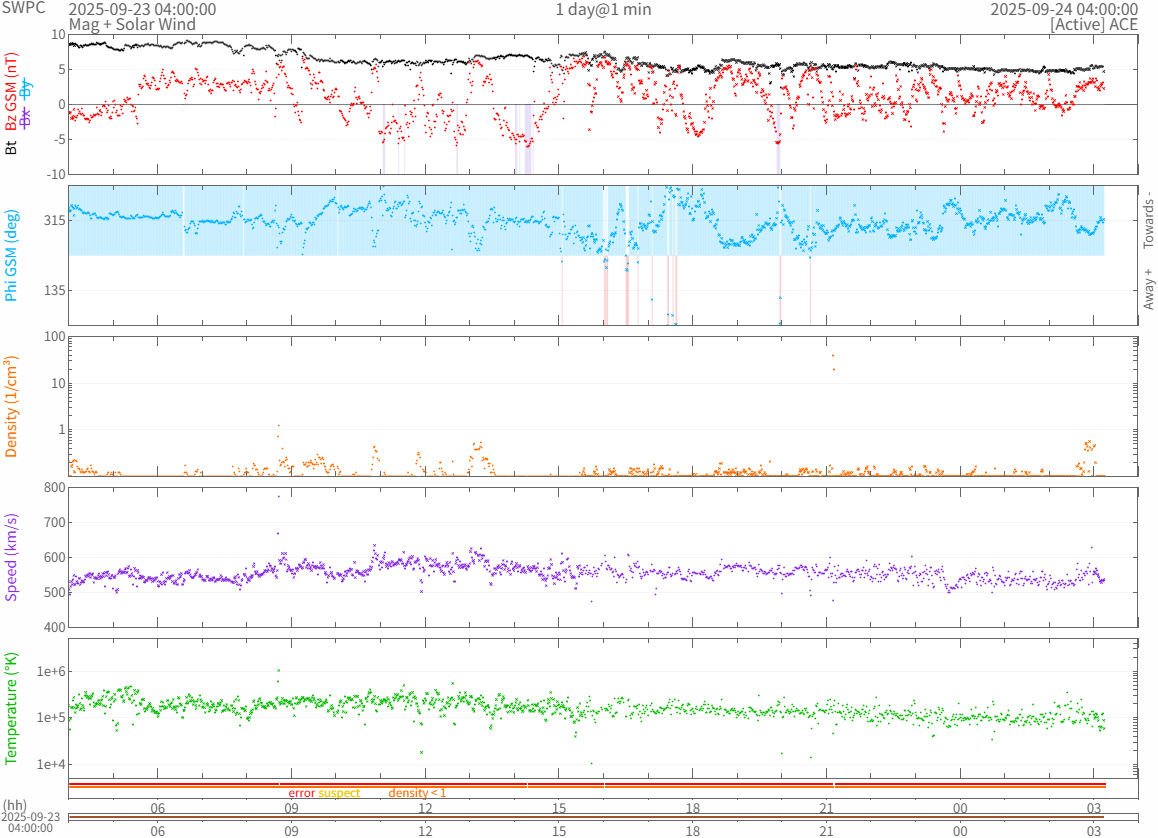The image size is (1158, 838).
Task: Click the yellow suspect legend label
Action: (339, 793)
